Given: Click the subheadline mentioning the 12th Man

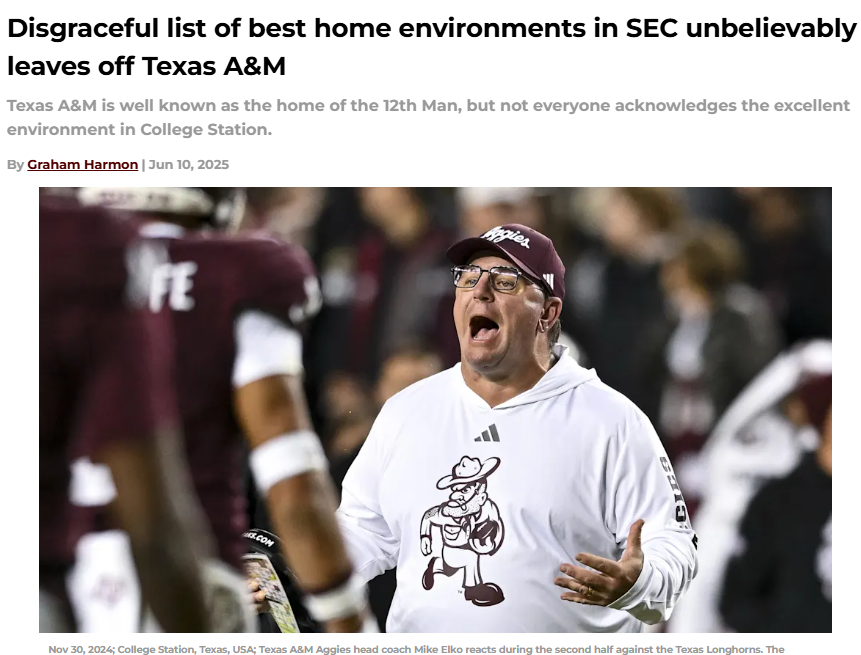Looking at the screenshot, I should click(428, 117).
